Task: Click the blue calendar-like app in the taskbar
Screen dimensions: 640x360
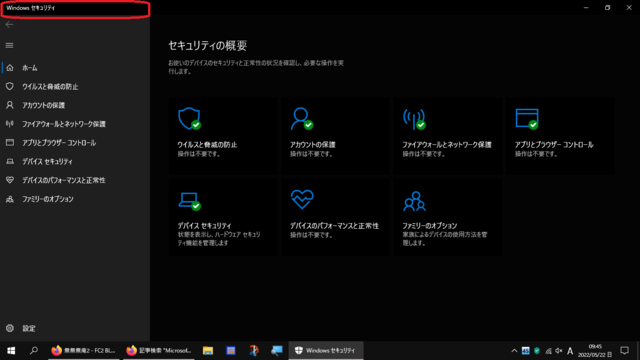Action: click(x=231, y=351)
